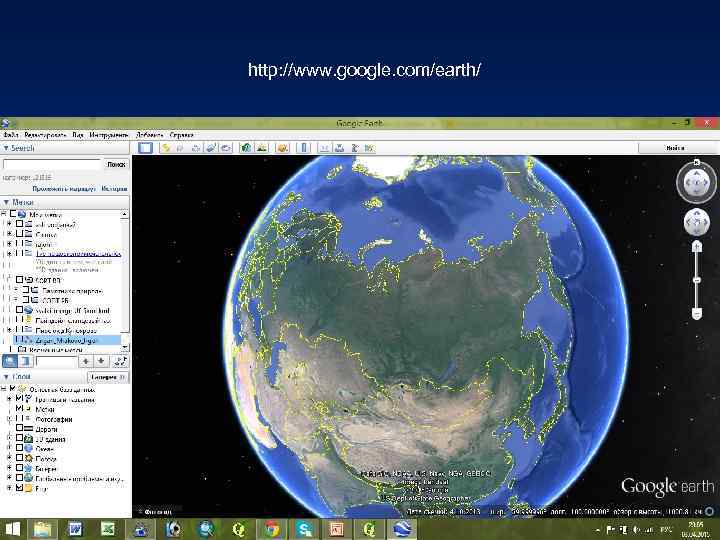Show historical imagery clock icon
The image size is (720, 540).
pyautogui.click(x=246, y=148)
